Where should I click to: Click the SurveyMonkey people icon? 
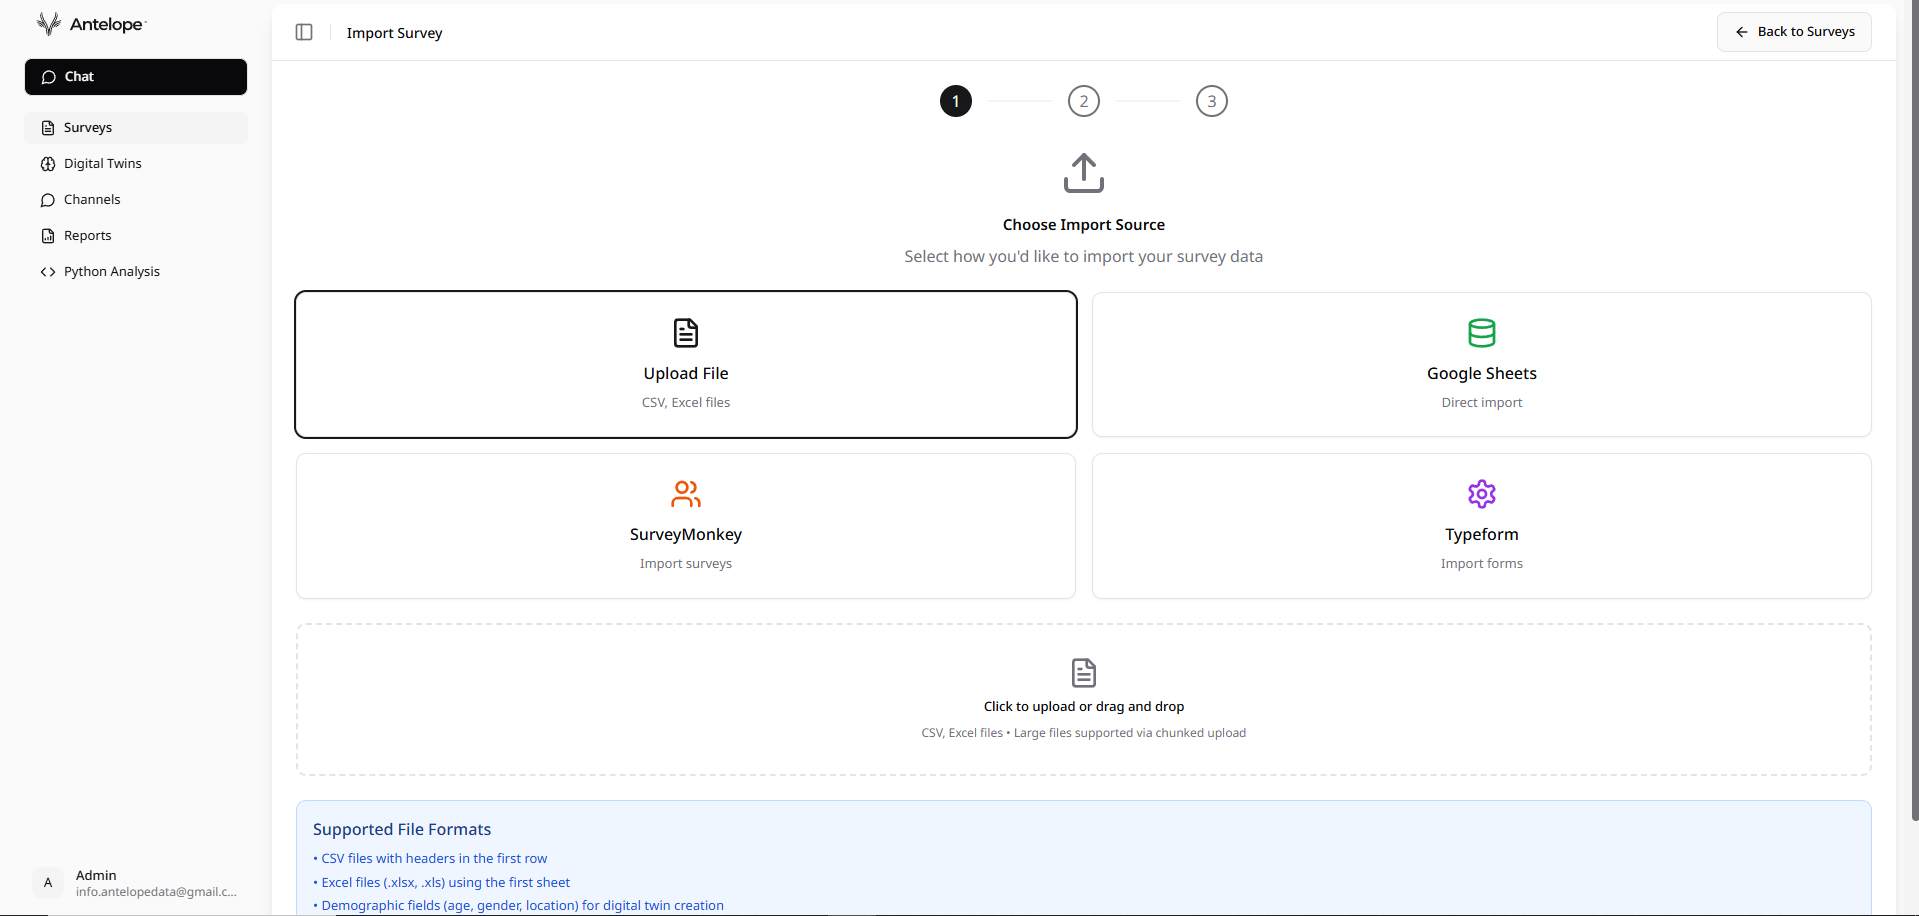pos(685,493)
